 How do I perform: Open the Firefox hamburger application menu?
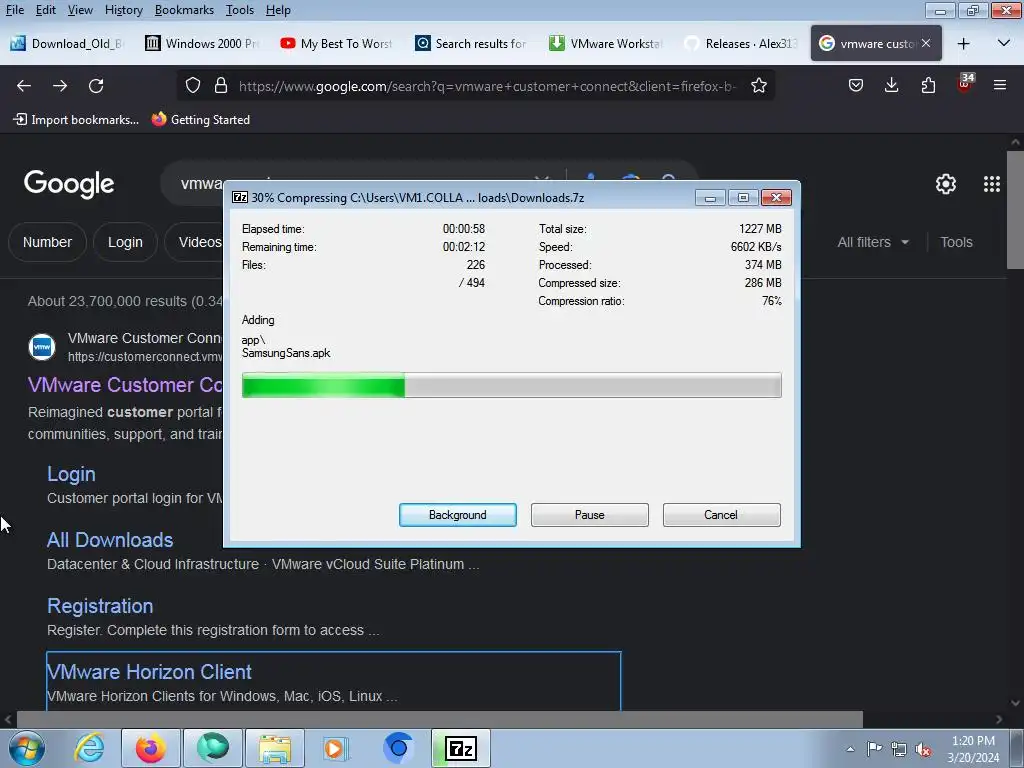(x=1000, y=86)
